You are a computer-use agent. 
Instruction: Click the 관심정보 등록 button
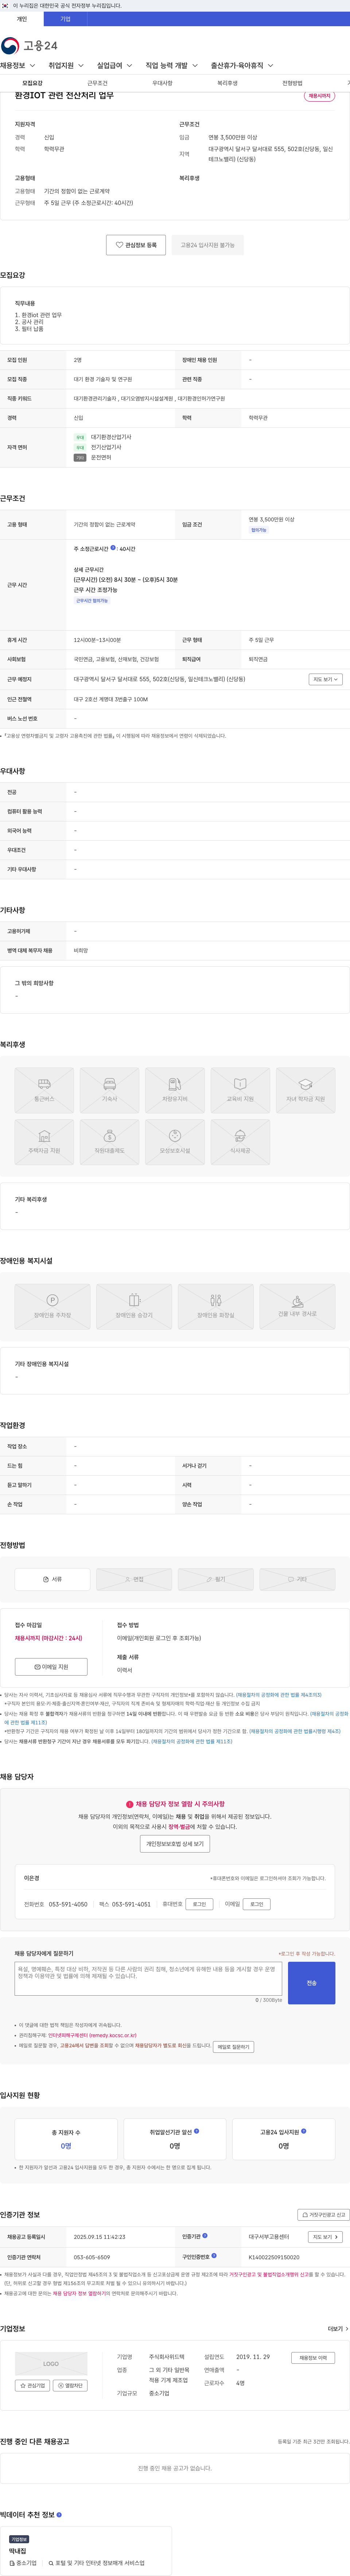[136, 245]
